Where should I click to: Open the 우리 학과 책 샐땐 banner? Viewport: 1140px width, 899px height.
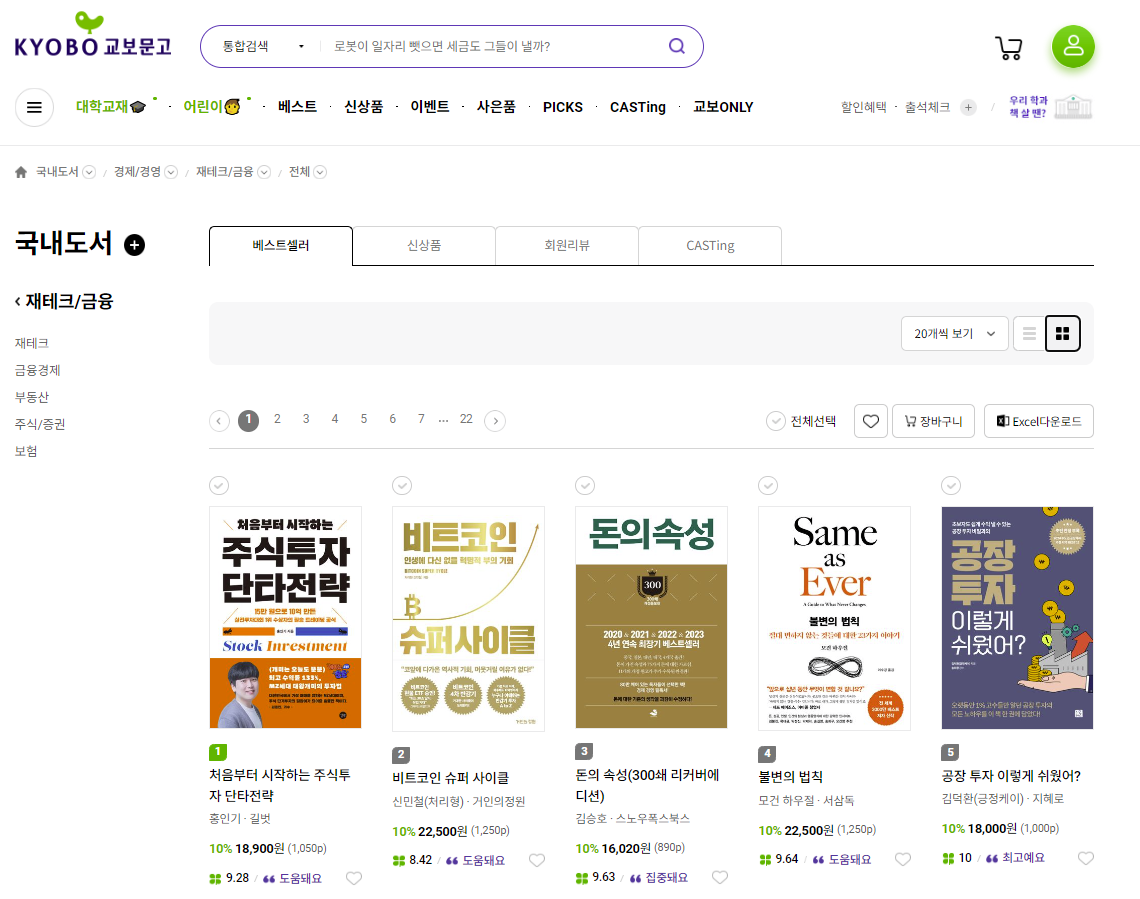(1051, 108)
